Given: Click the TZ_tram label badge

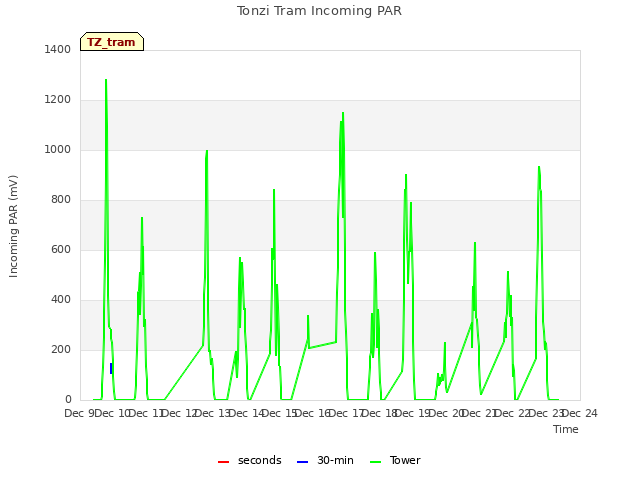Looking at the screenshot, I should coord(112,42).
